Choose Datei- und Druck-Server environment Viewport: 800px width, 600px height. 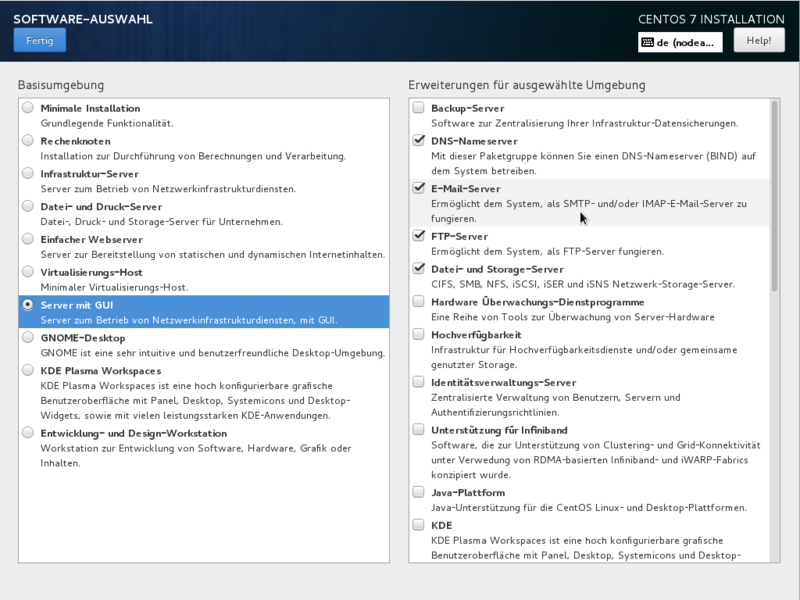coord(28,206)
